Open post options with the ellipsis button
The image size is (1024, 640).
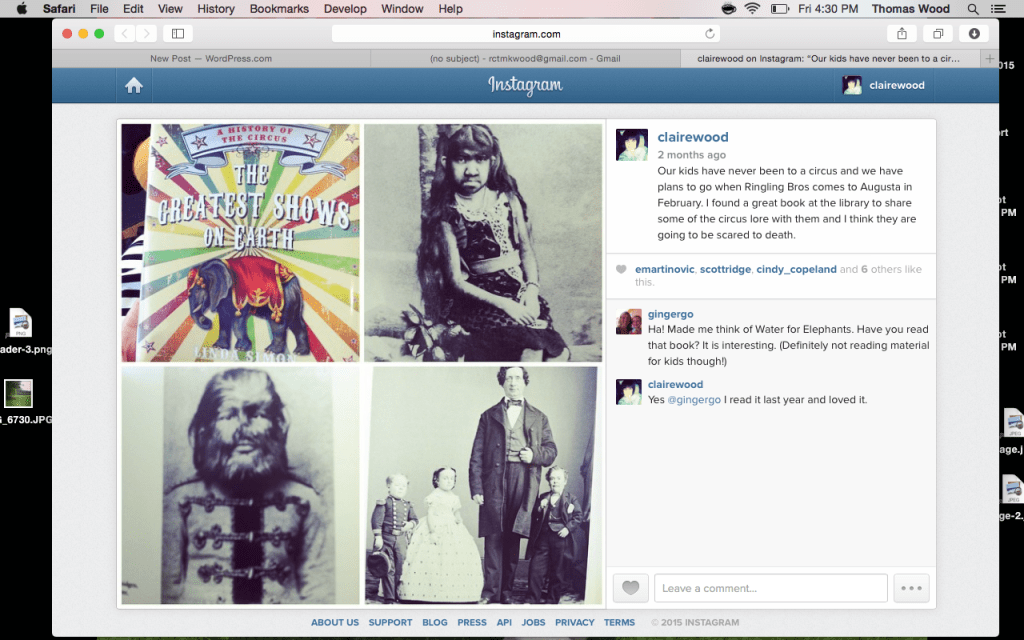click(x=911, y=588)
